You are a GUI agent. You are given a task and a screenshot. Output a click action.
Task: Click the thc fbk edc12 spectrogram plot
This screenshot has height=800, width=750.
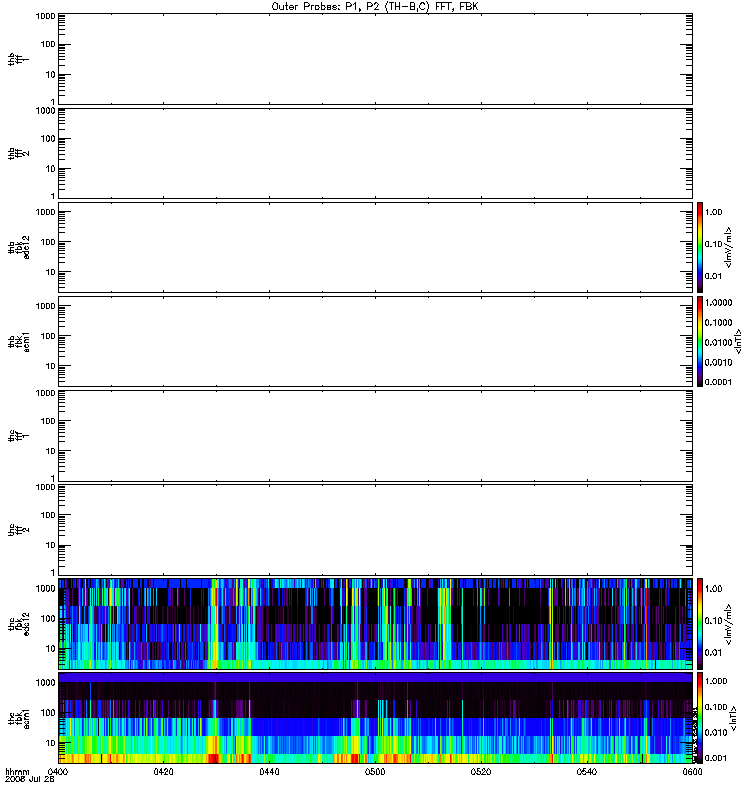375,623
